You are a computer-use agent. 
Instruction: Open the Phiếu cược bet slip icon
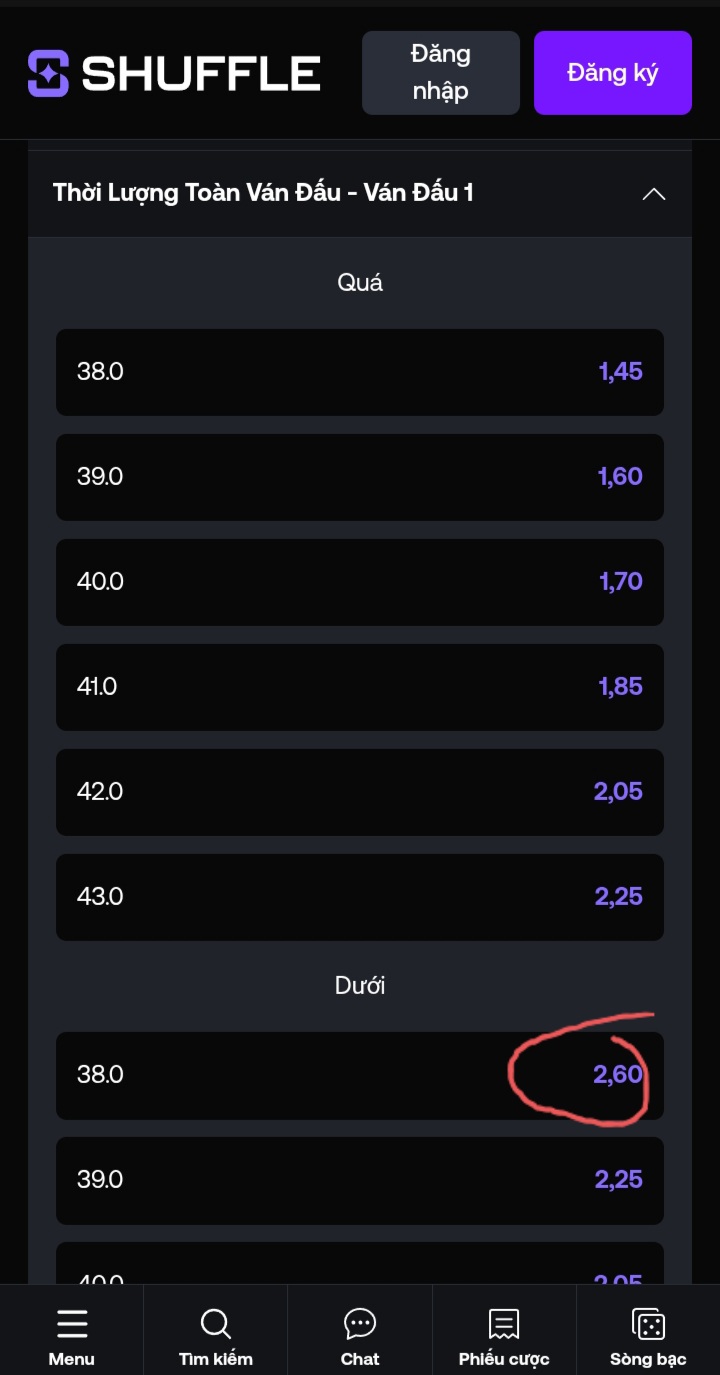click(504, 1324)
